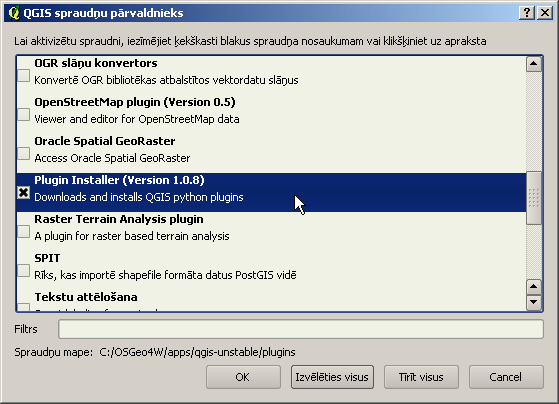Click the lower scrollbar up arrow

(x=533, y=287)
